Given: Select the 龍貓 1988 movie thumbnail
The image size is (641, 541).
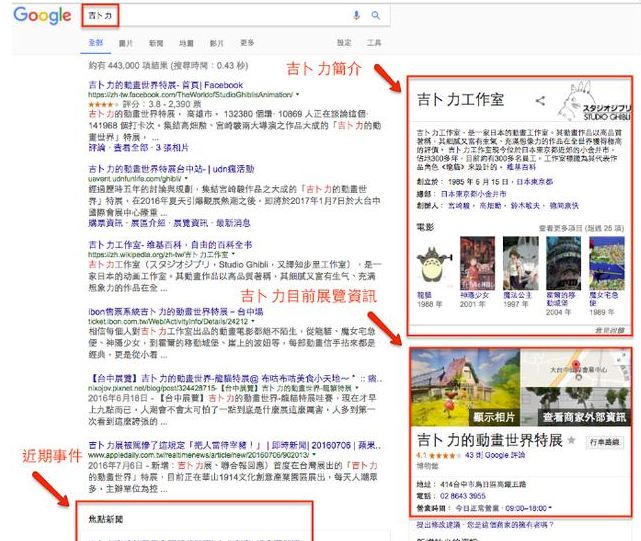Looking at the screenshot, I should pos(435,263).
